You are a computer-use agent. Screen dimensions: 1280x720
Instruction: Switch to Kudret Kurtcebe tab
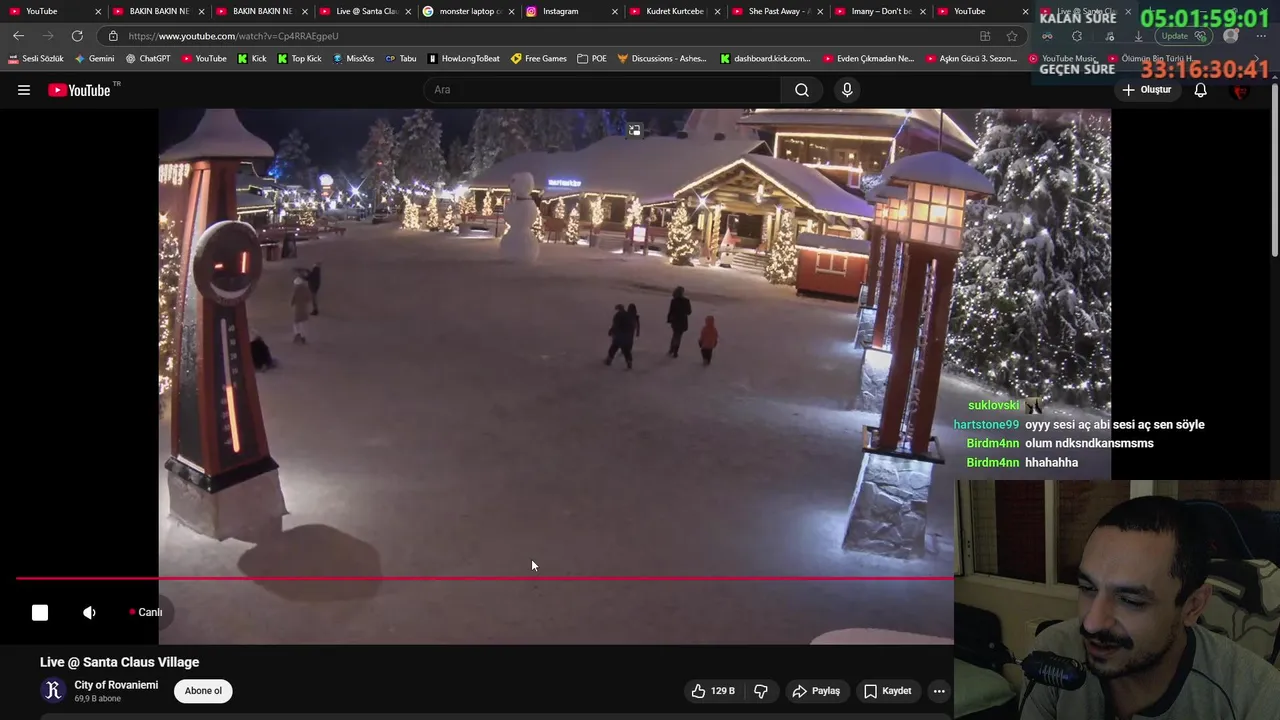(674, 11)
